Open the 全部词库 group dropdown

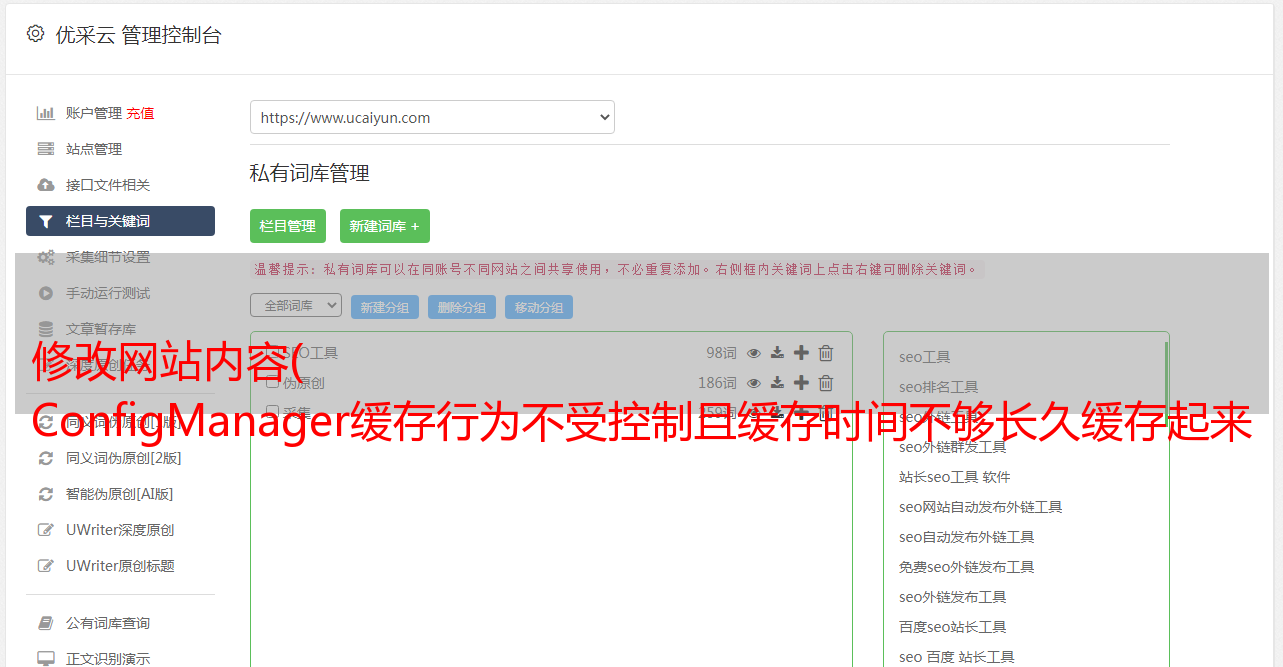[x=296, y=306]
